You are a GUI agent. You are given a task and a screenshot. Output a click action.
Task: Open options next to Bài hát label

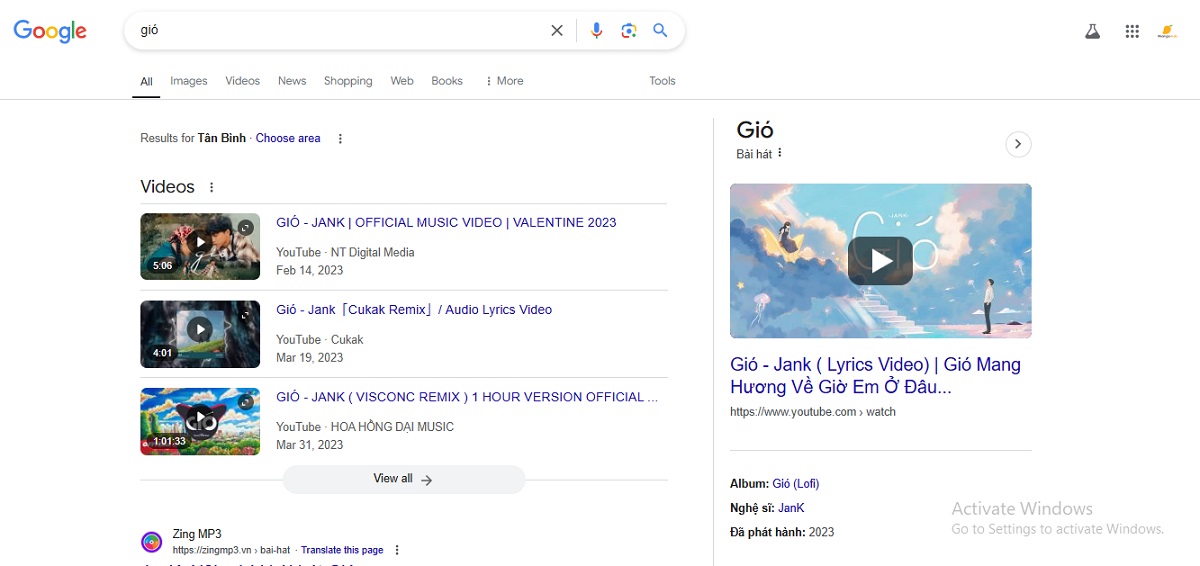click(780, 154)
